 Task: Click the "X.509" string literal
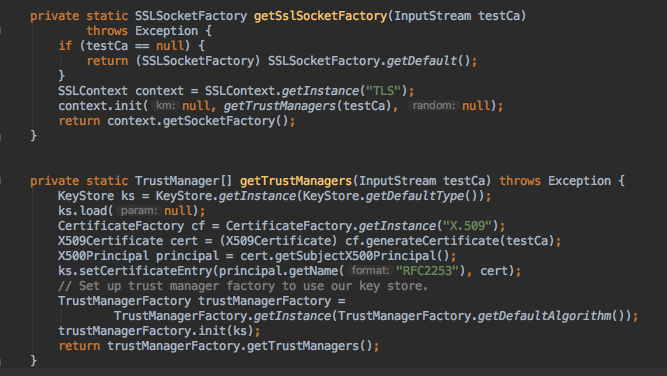point(467,225)
